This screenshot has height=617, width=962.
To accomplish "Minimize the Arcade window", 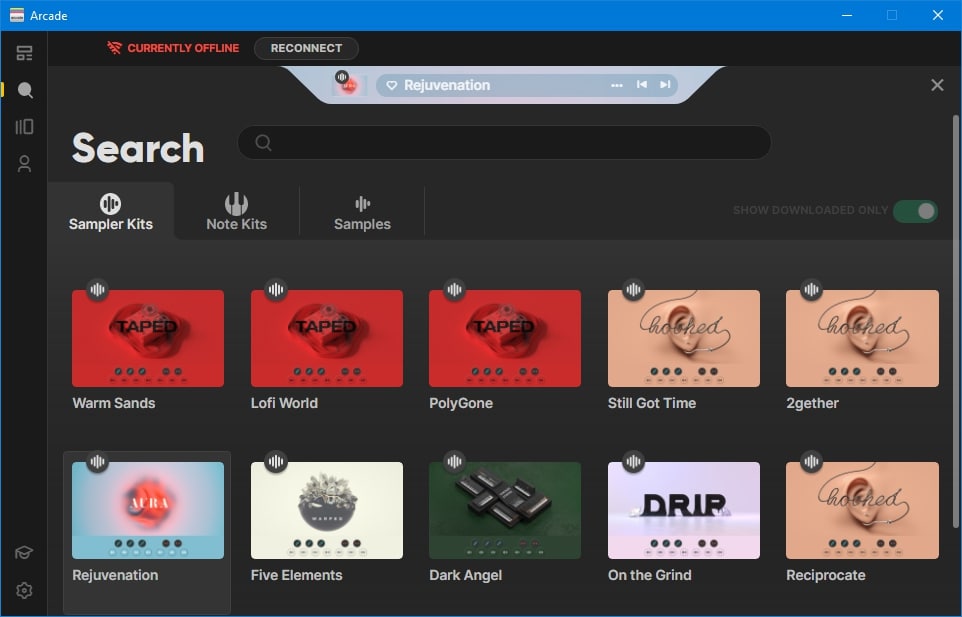I will click(x=847, y=15).
